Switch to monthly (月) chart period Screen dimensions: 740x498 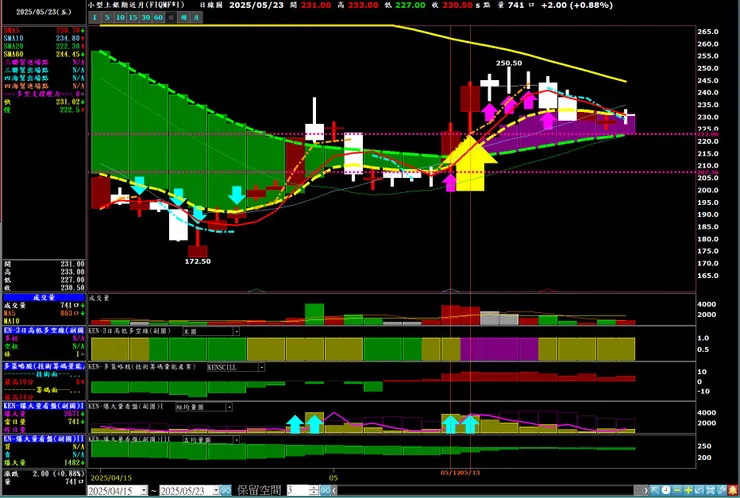[x=196, y=17]
